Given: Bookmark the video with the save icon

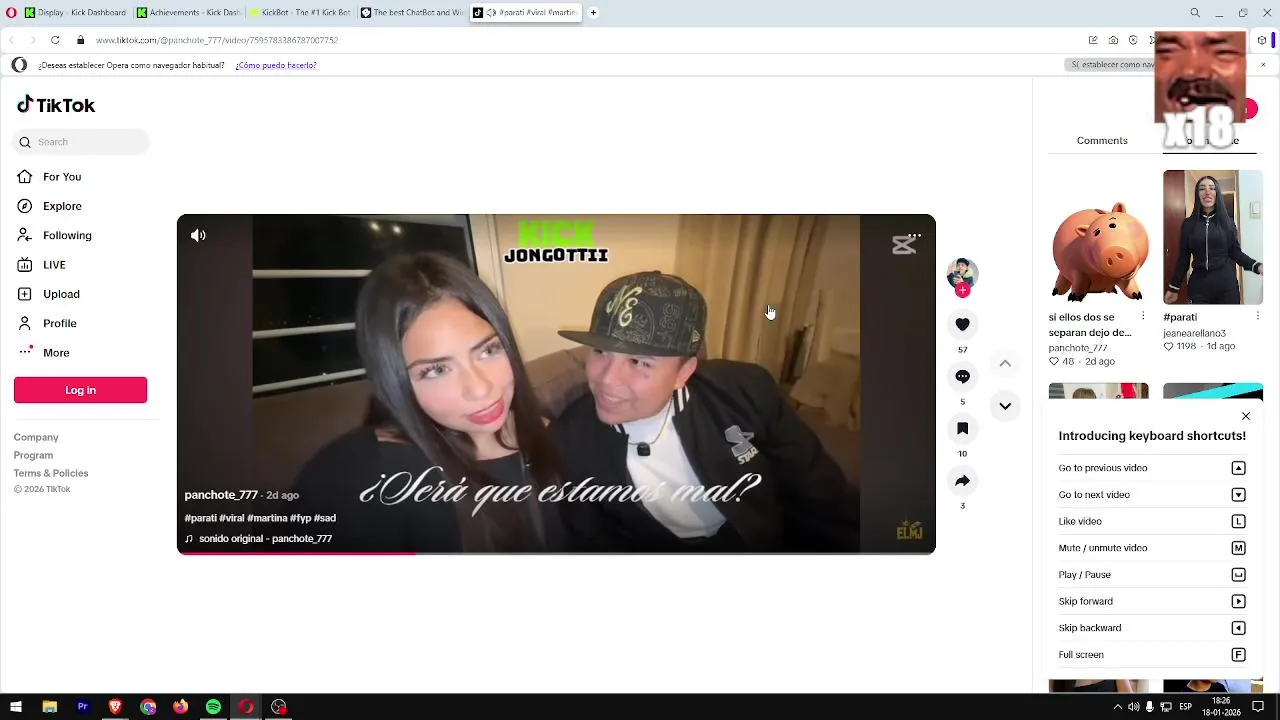Looking at the screenshot, I should [x=962, y=429].
